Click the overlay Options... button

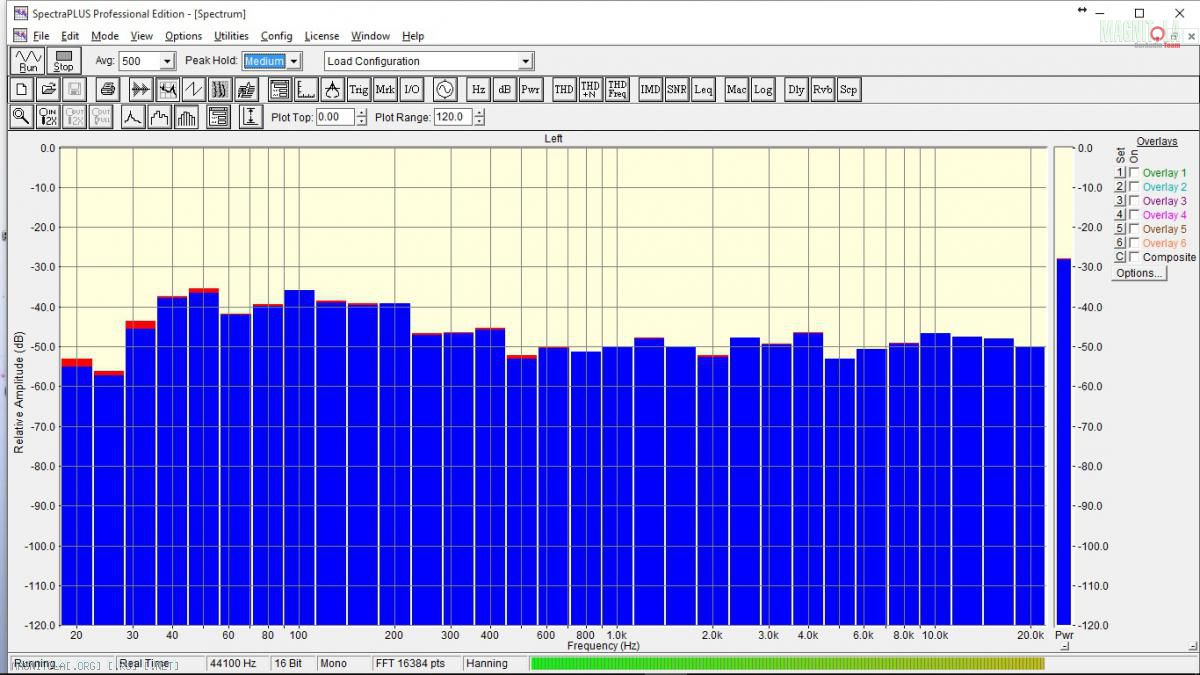(x=1139, y=273)
